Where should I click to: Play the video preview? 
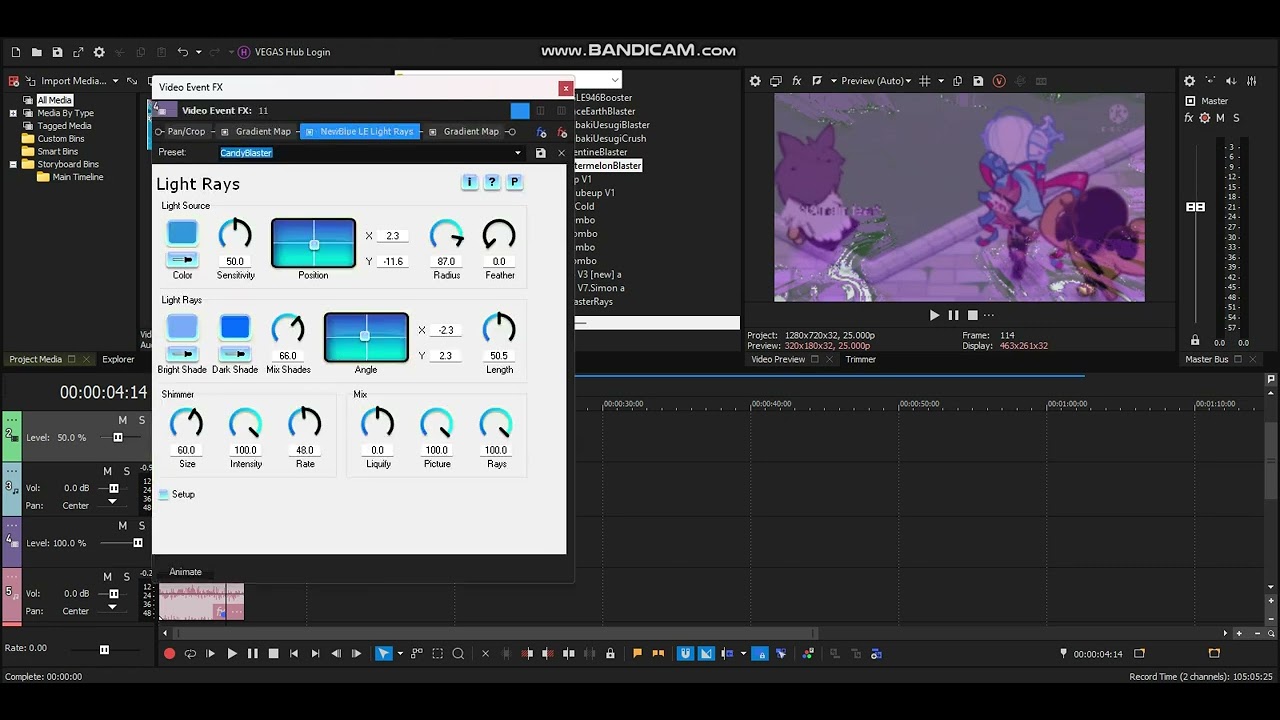pyautogui.click(x=934, y=315)
